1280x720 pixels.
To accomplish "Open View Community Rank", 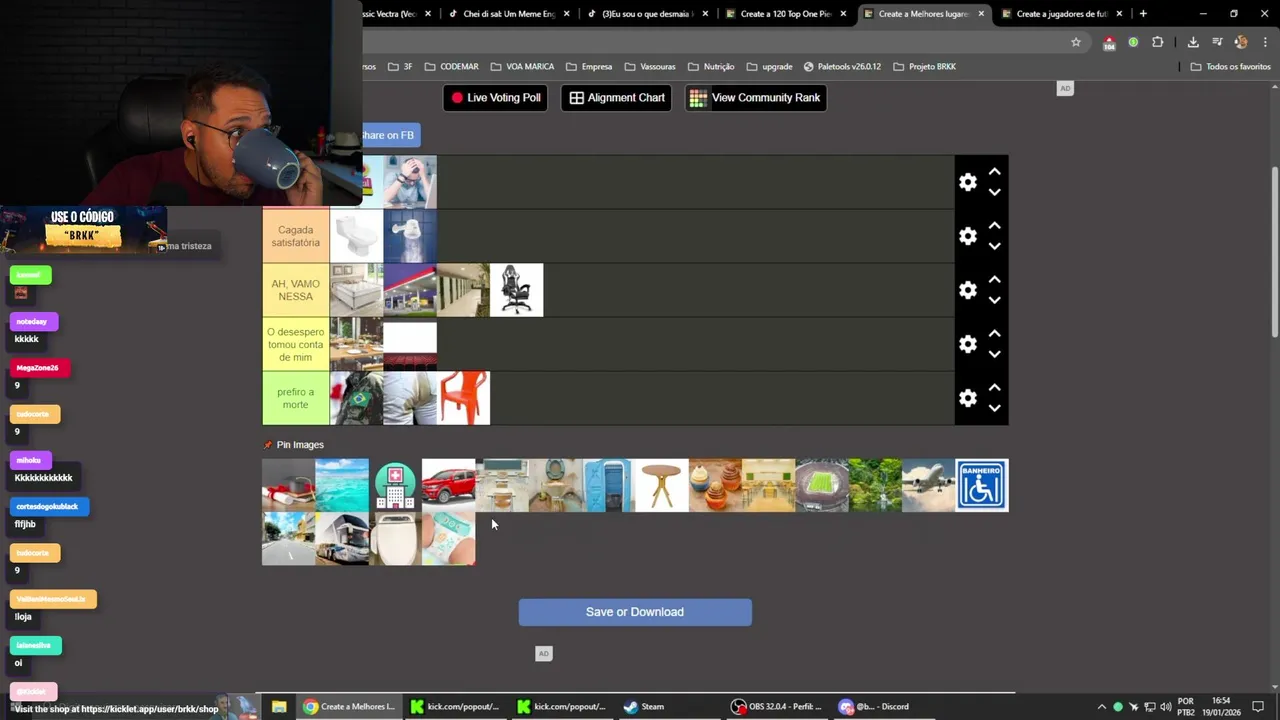I will click(755, 98).
